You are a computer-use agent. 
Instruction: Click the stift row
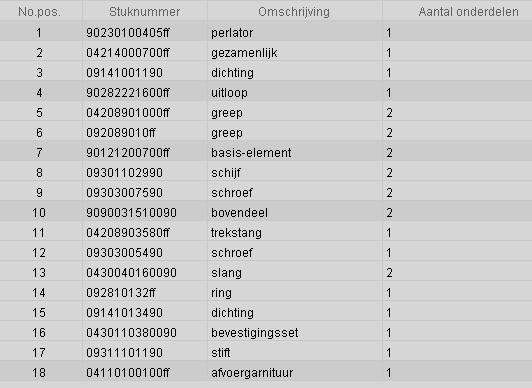pyautogui.click(x=266, y=353)
